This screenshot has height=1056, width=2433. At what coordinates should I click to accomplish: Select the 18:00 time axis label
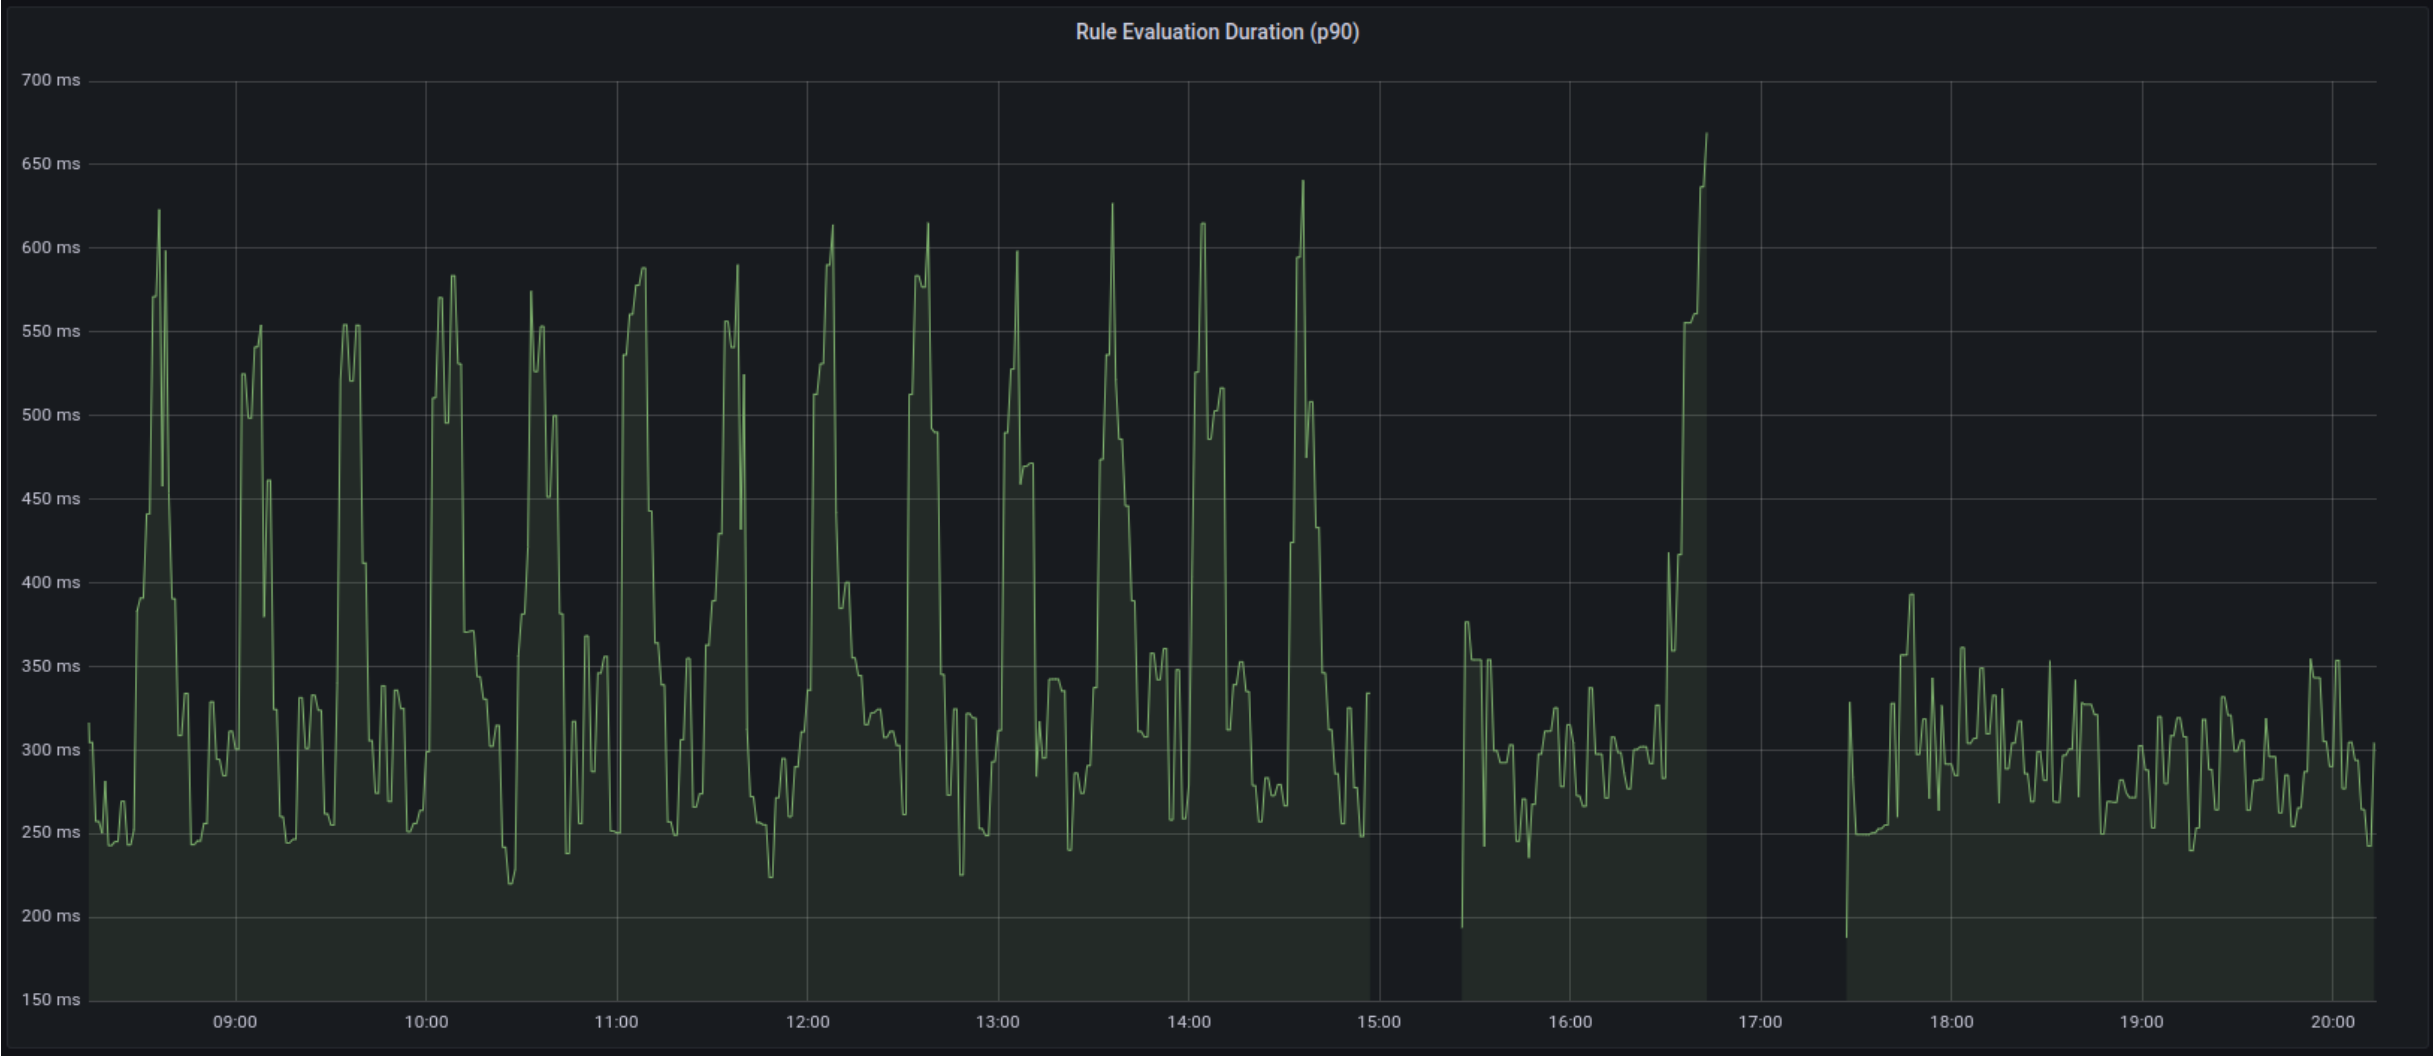(x=1951, y=1022)
